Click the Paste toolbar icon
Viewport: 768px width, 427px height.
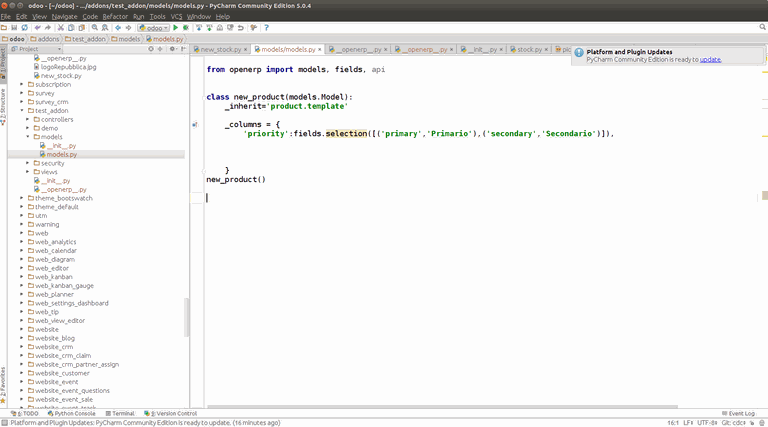click(x=81, y=28)
